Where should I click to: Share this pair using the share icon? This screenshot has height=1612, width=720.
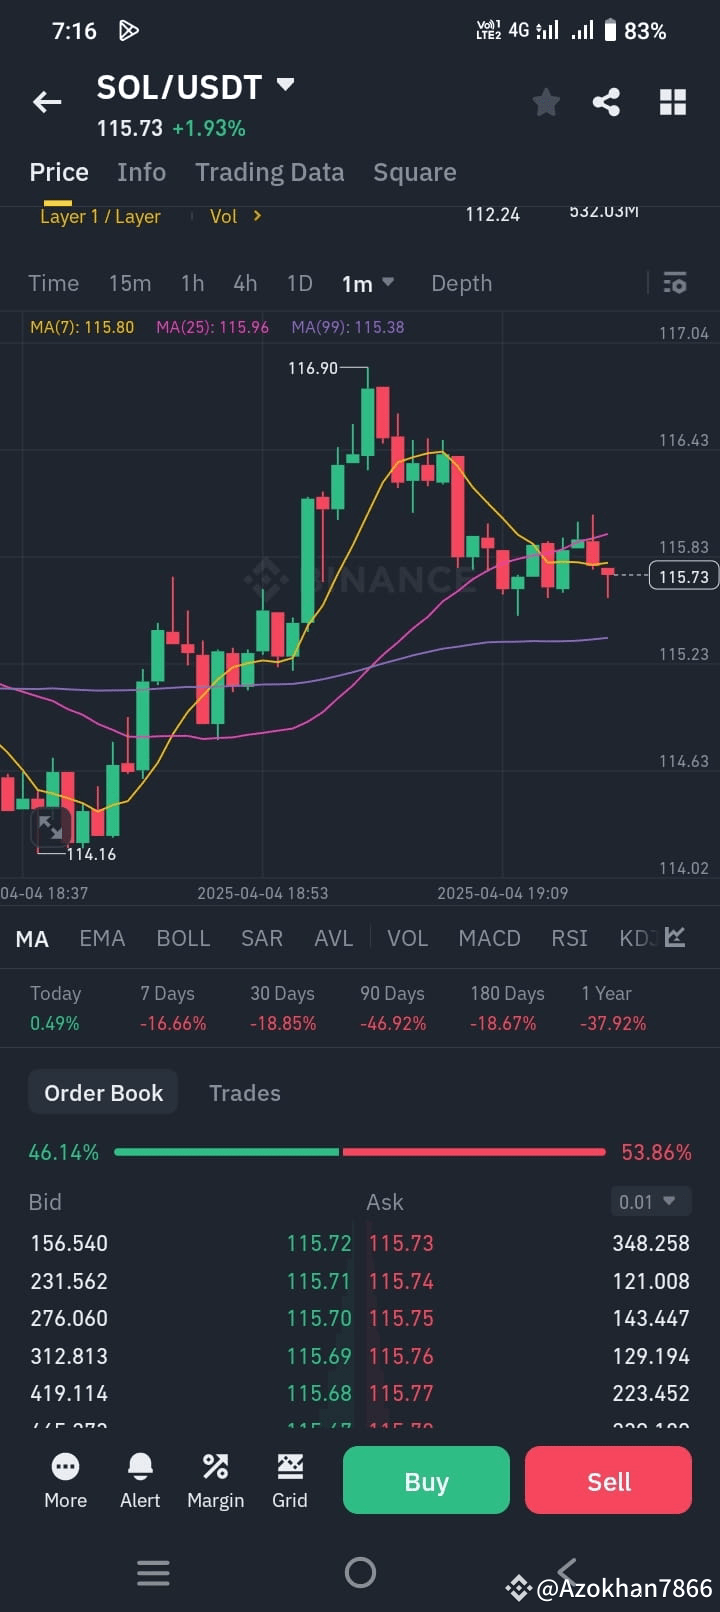(606, 102)
